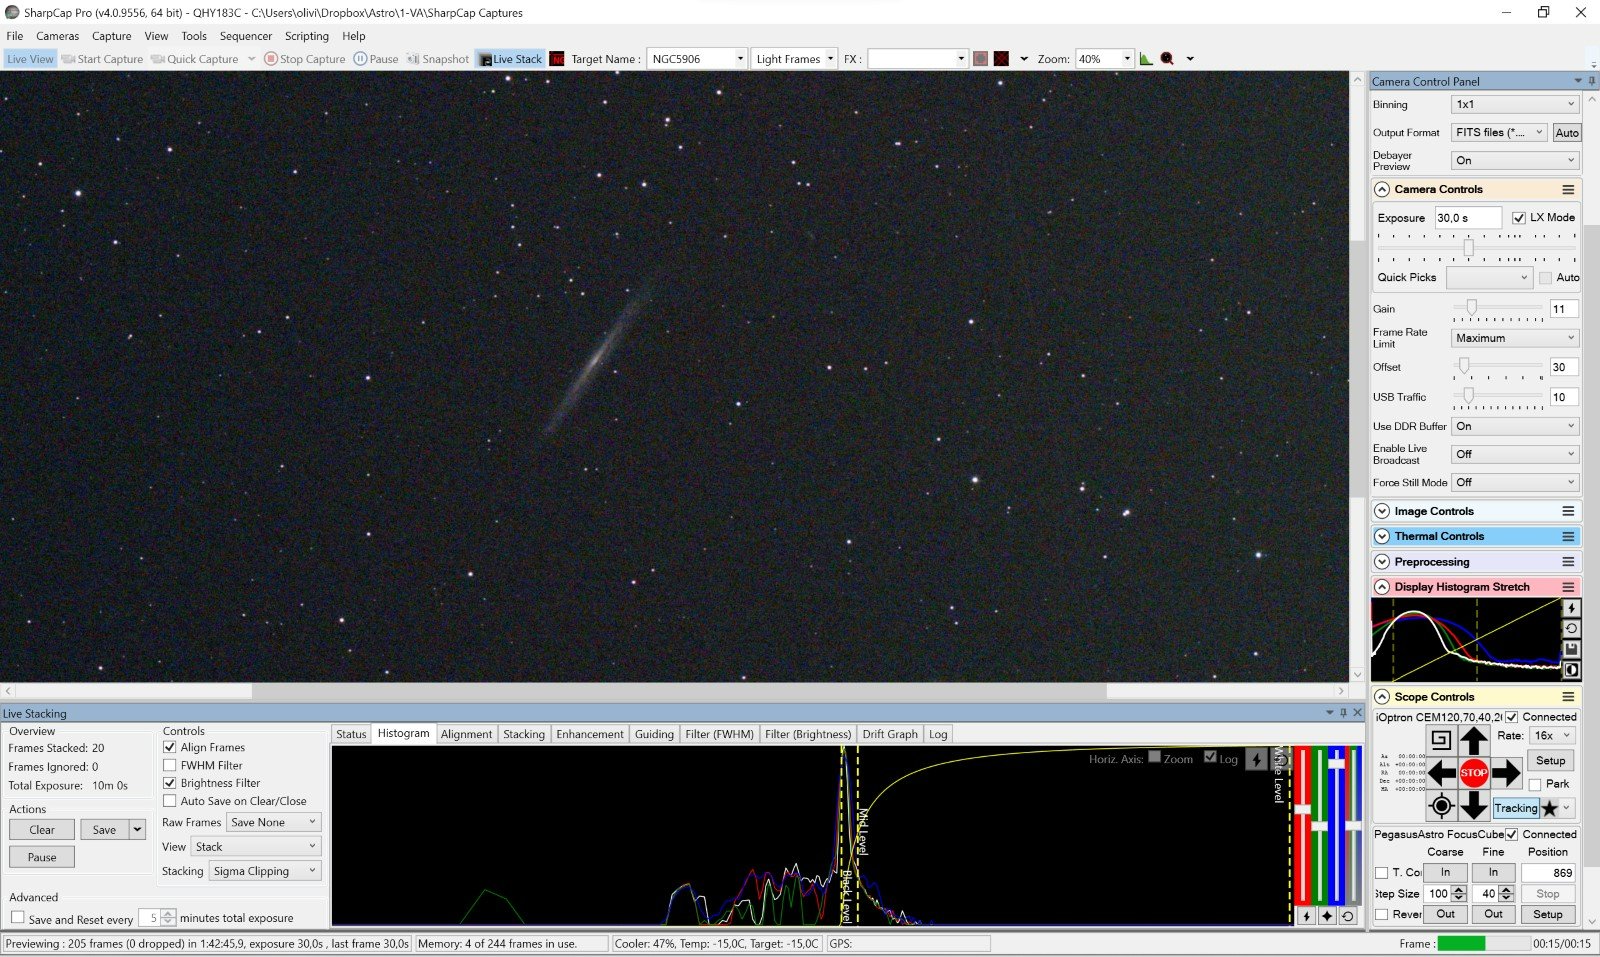Screen dimensions: 1600x957
Task: Click the up arrow to slew the mount
Action: 1474,741
